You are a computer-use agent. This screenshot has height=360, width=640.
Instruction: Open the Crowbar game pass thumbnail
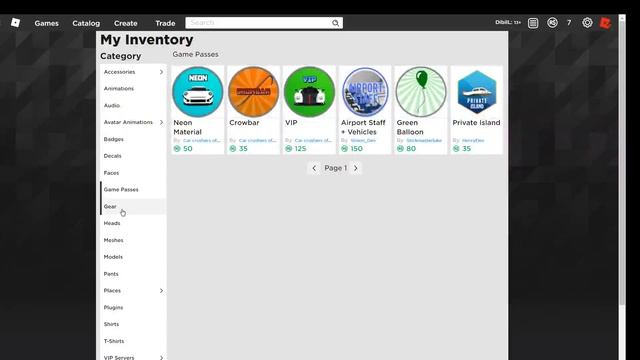pyautogui.click(x=253, y=92)
